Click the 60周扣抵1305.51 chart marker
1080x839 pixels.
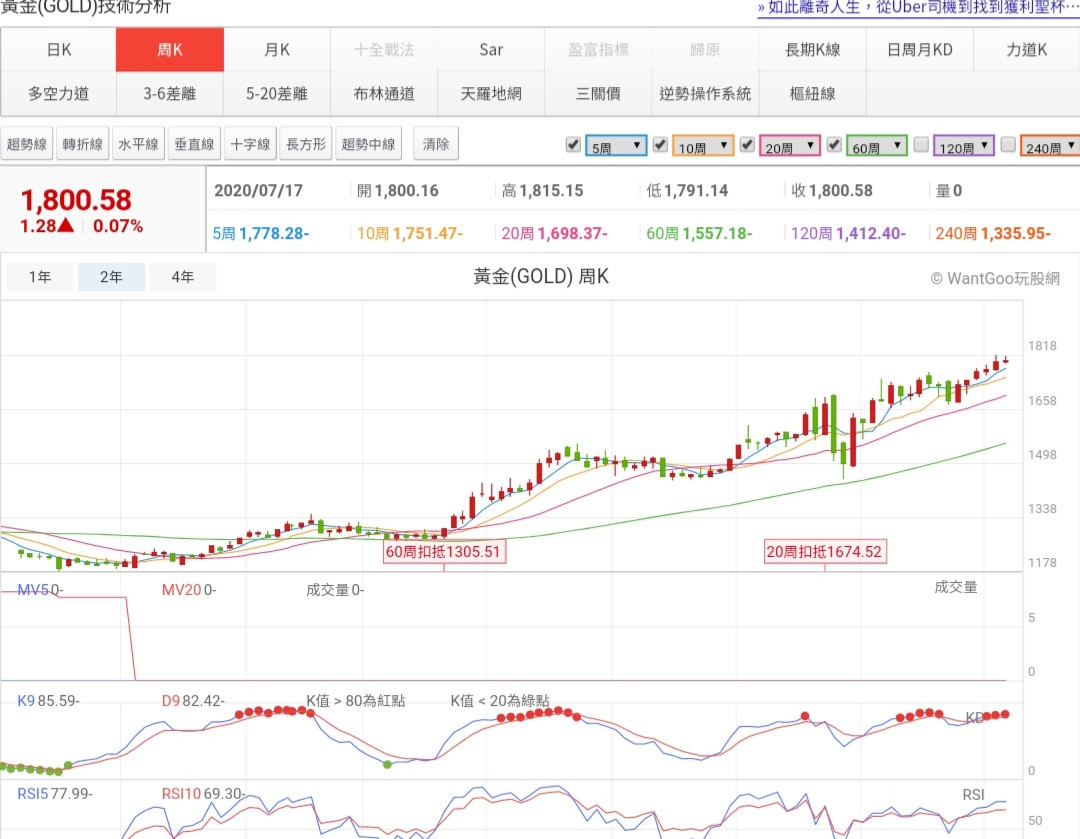[x=444, y=551]
